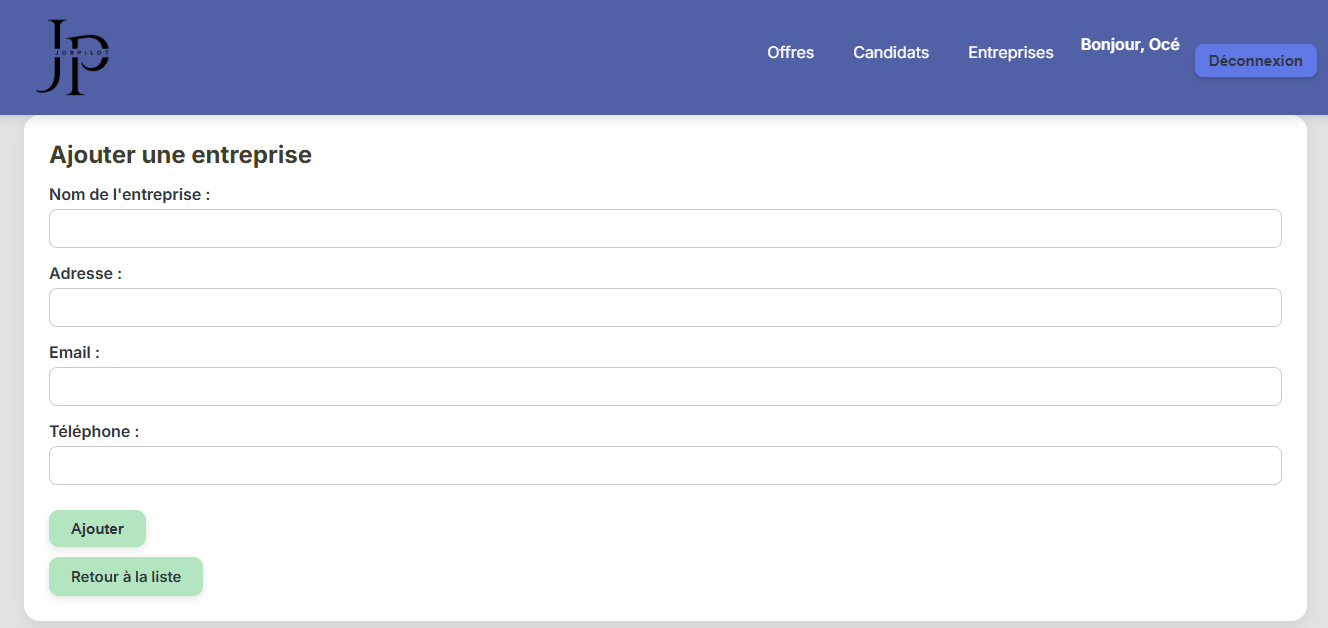Viewport: 1328px width, 628px height.
Task: Submit the form with the Ajouter button
Action: [97, 529]
